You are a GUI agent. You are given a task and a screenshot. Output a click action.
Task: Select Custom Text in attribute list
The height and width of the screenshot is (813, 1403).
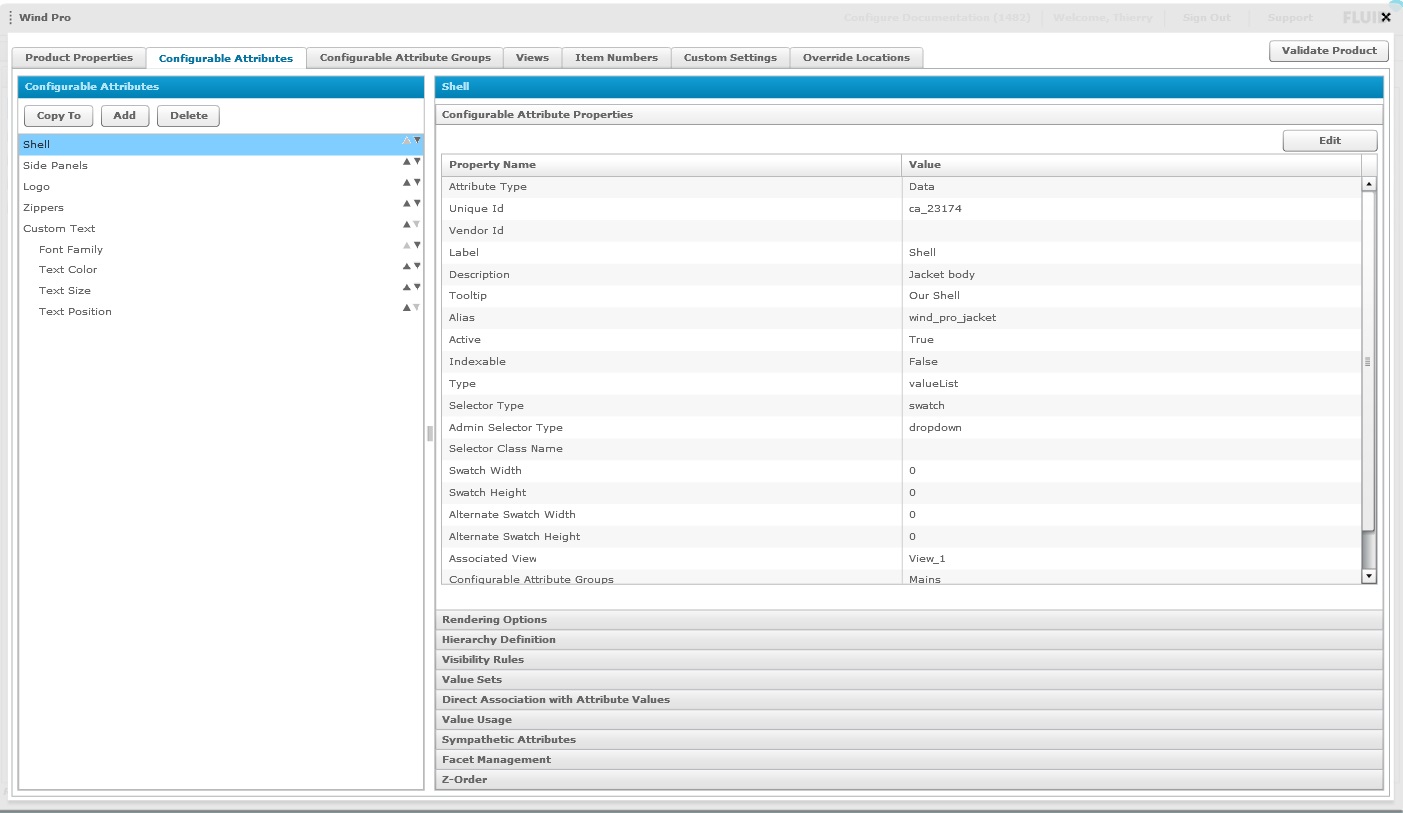tap(59, 229)
